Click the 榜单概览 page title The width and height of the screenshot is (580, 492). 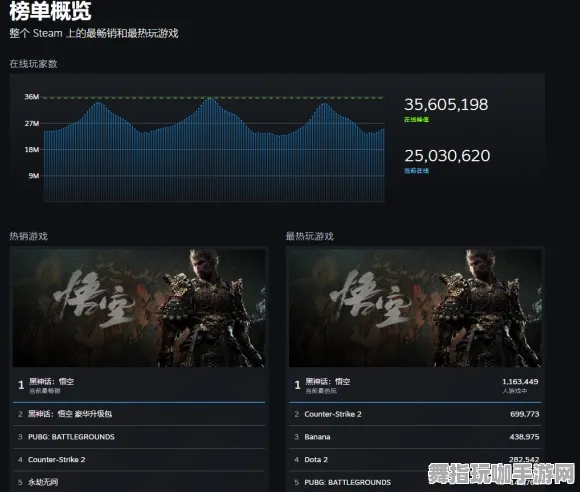point(50,11)
